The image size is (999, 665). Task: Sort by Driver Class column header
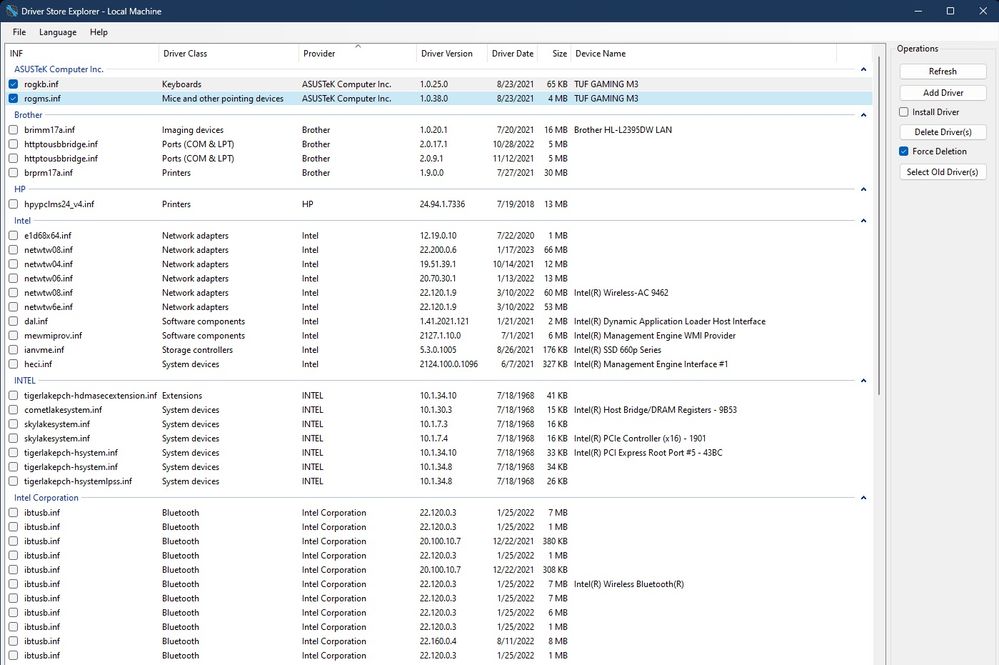[x=228, y=54]
